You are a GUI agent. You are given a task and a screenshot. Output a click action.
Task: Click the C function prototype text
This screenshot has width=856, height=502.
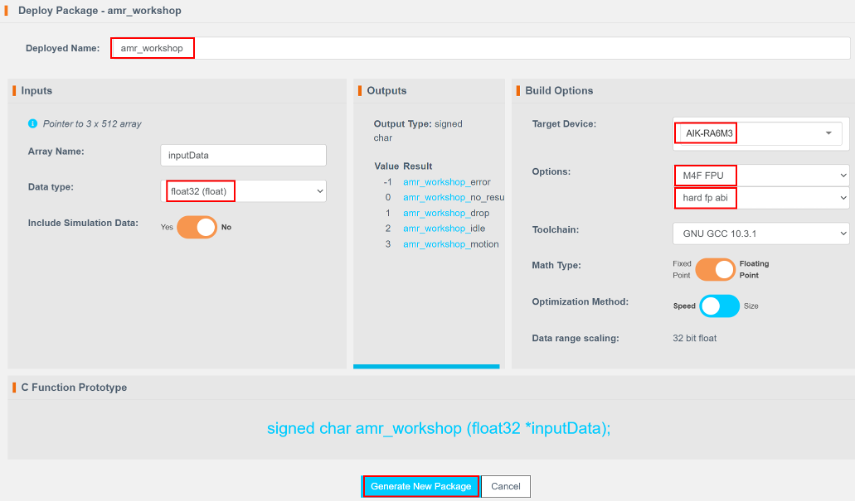pos(438,427)
